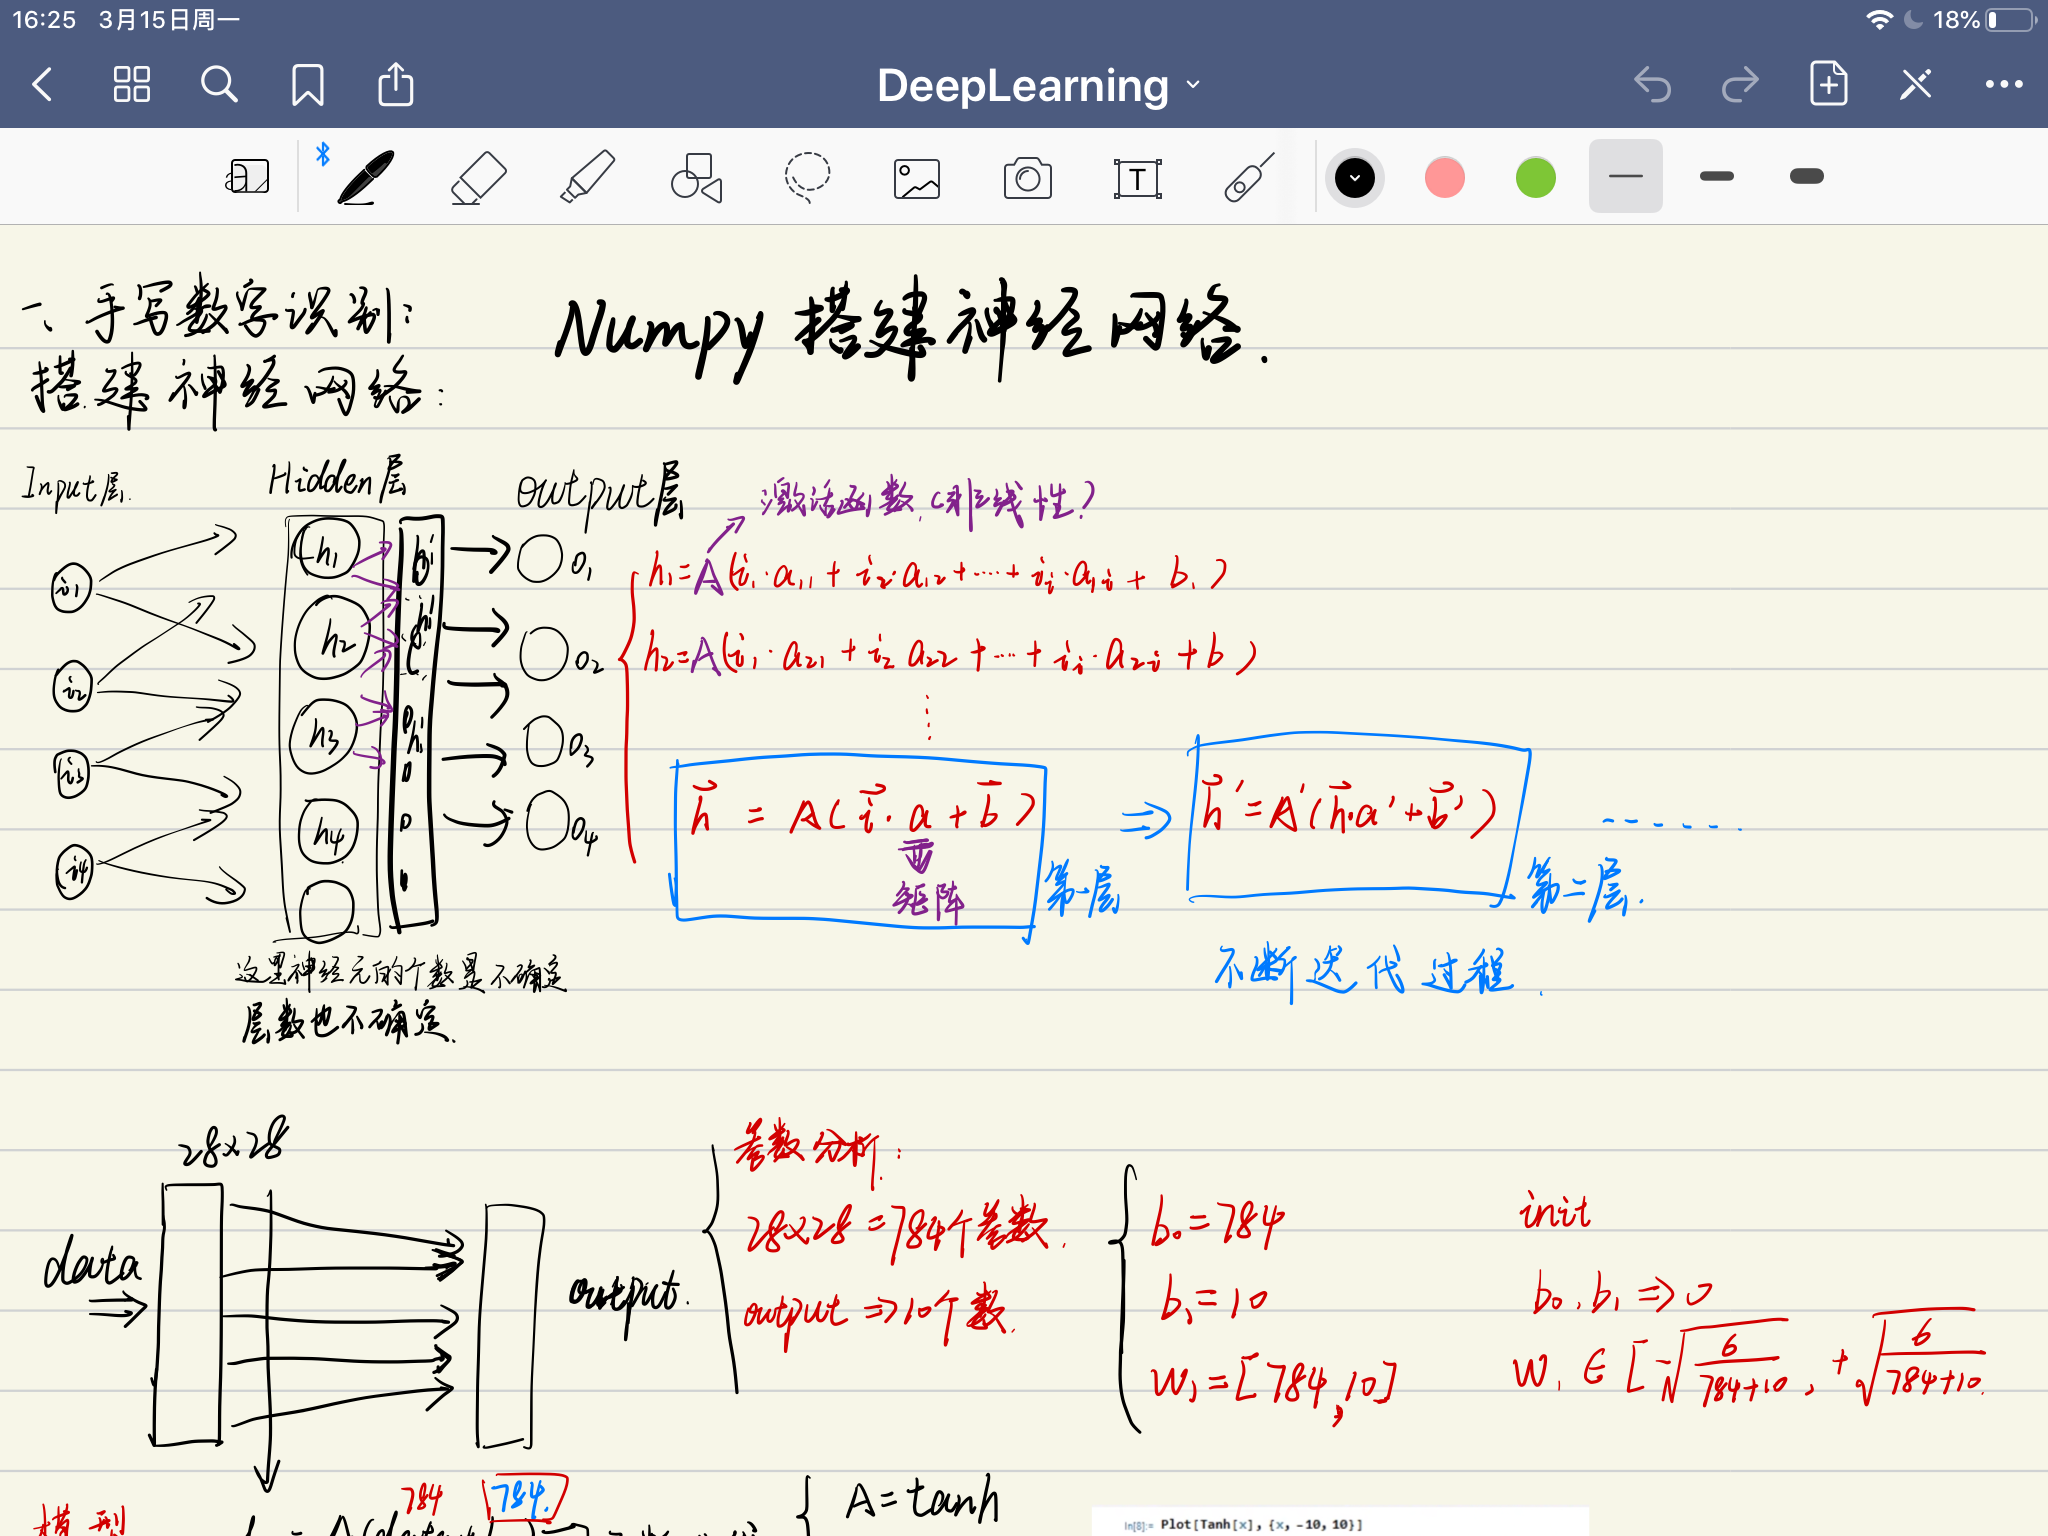
Task: Select the Highlighter tool
Action: pyautogui.click(x=587, y=177)
